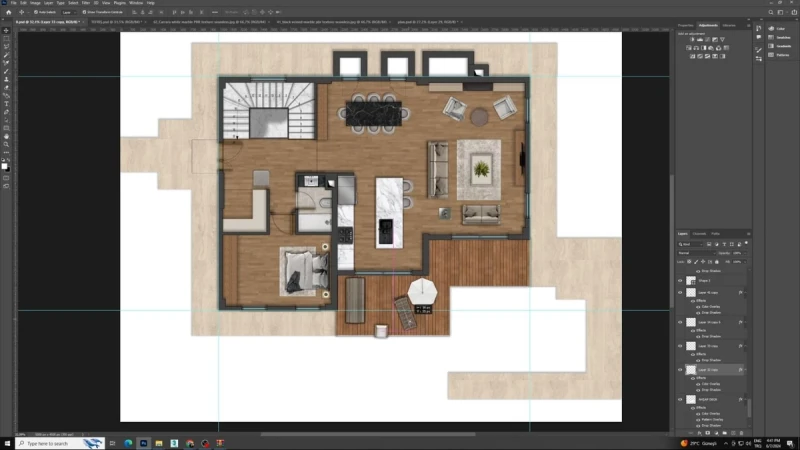Open the Comments panel icon
The width and height of the screenshot is (800, 450).
click(759, 37)
